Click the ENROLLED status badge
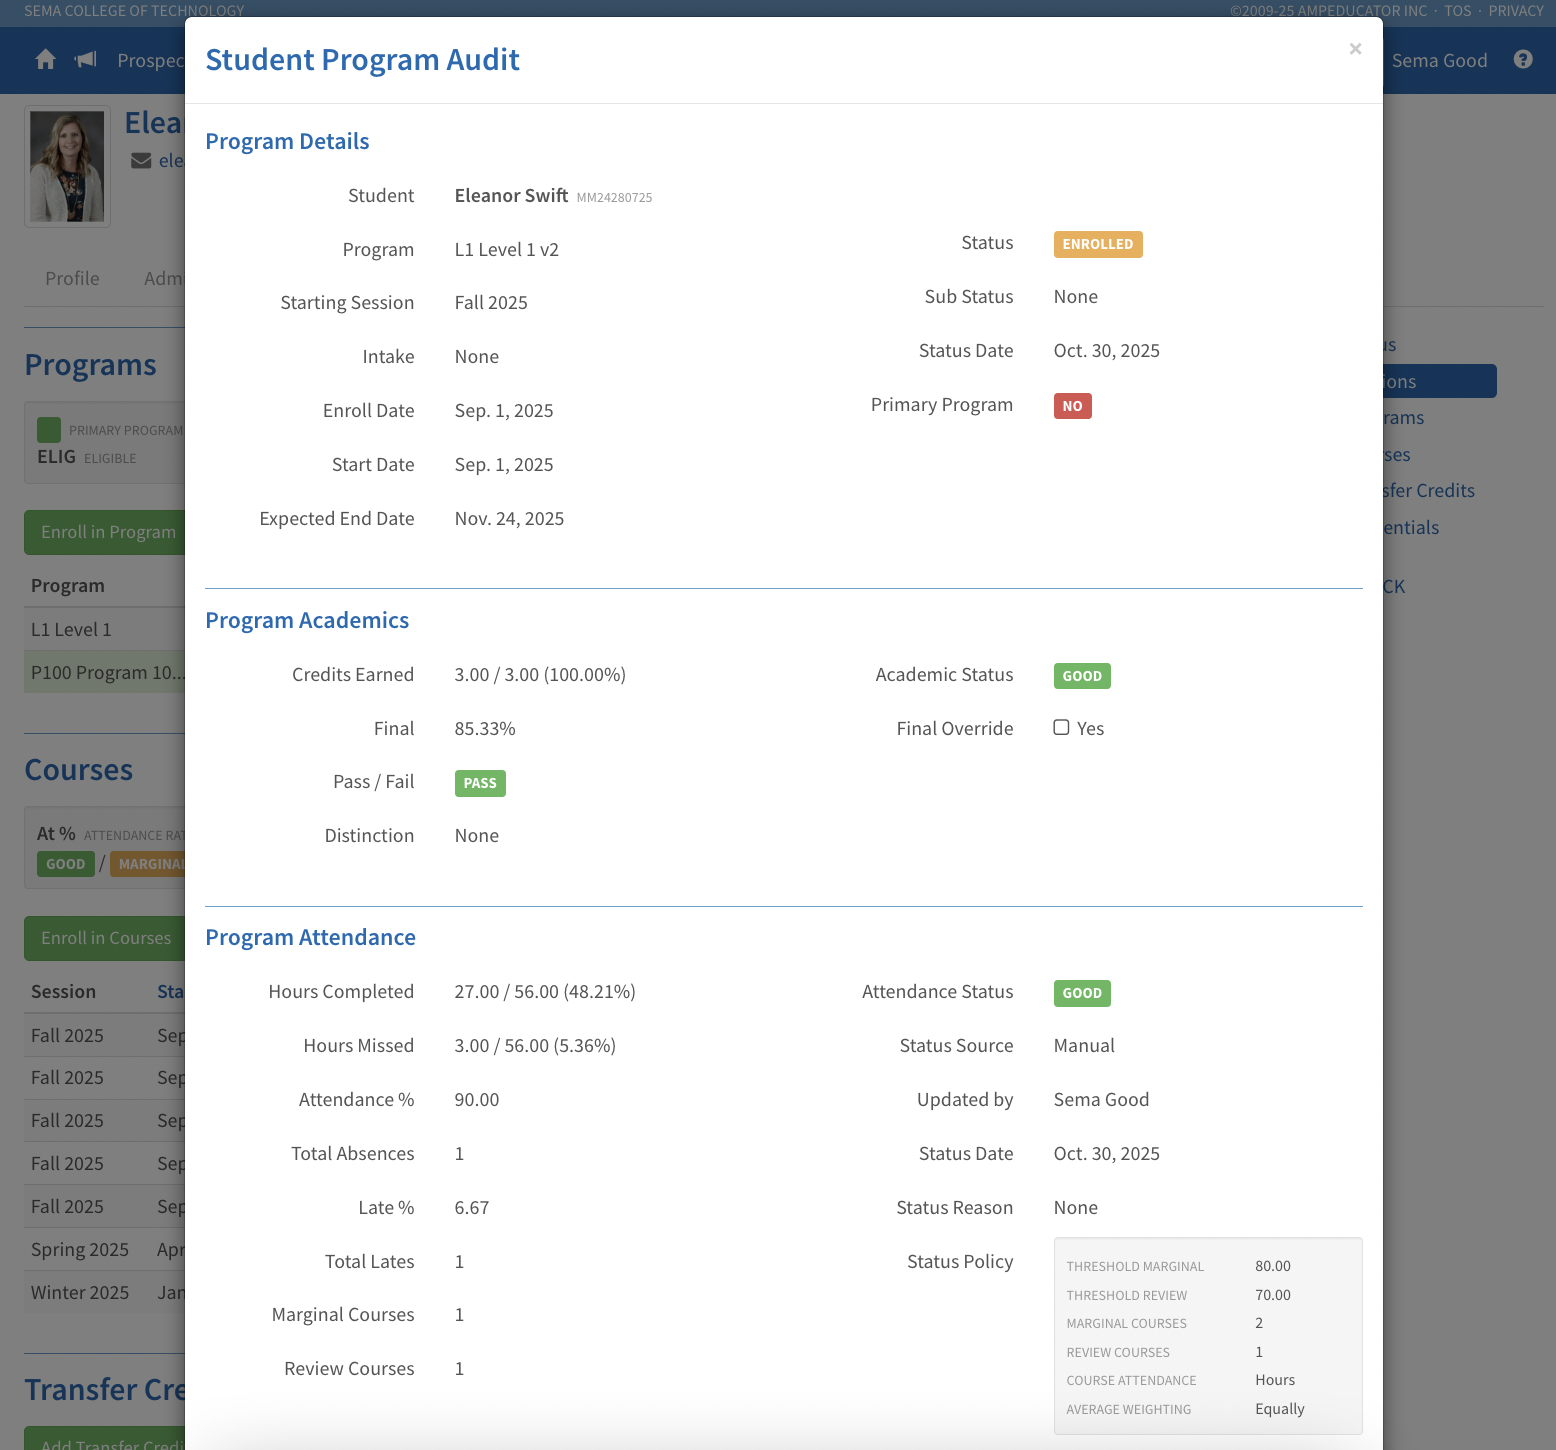Screen dimensions: 1556x1450 1097,245
